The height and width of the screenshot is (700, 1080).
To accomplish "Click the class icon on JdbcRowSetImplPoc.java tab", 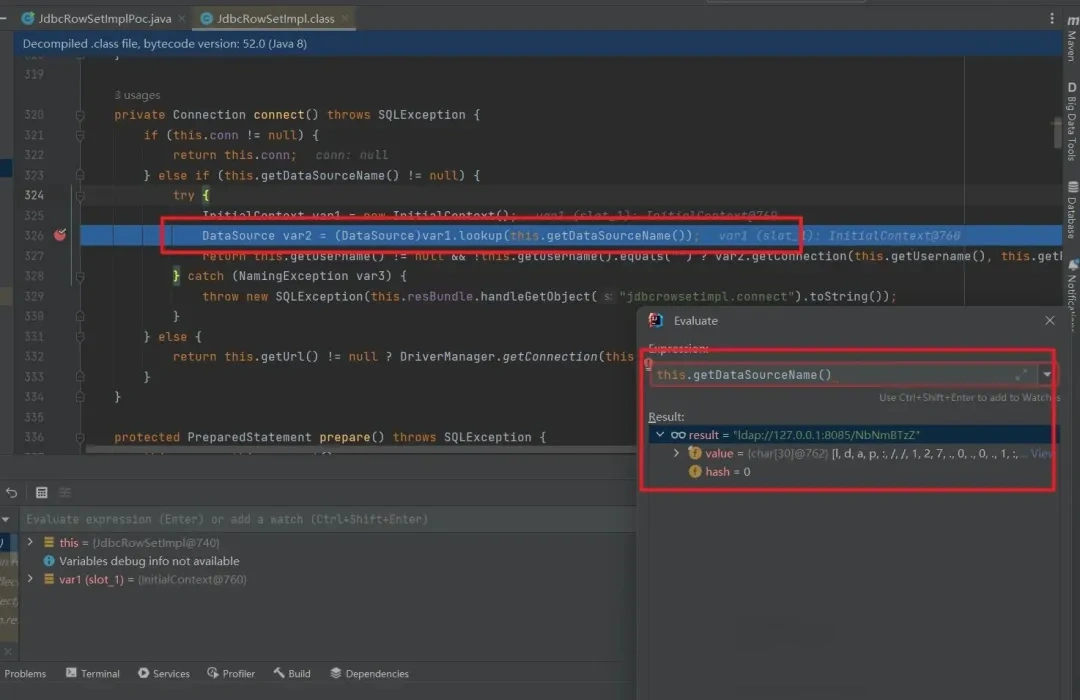I will click(x=28, y=19).
